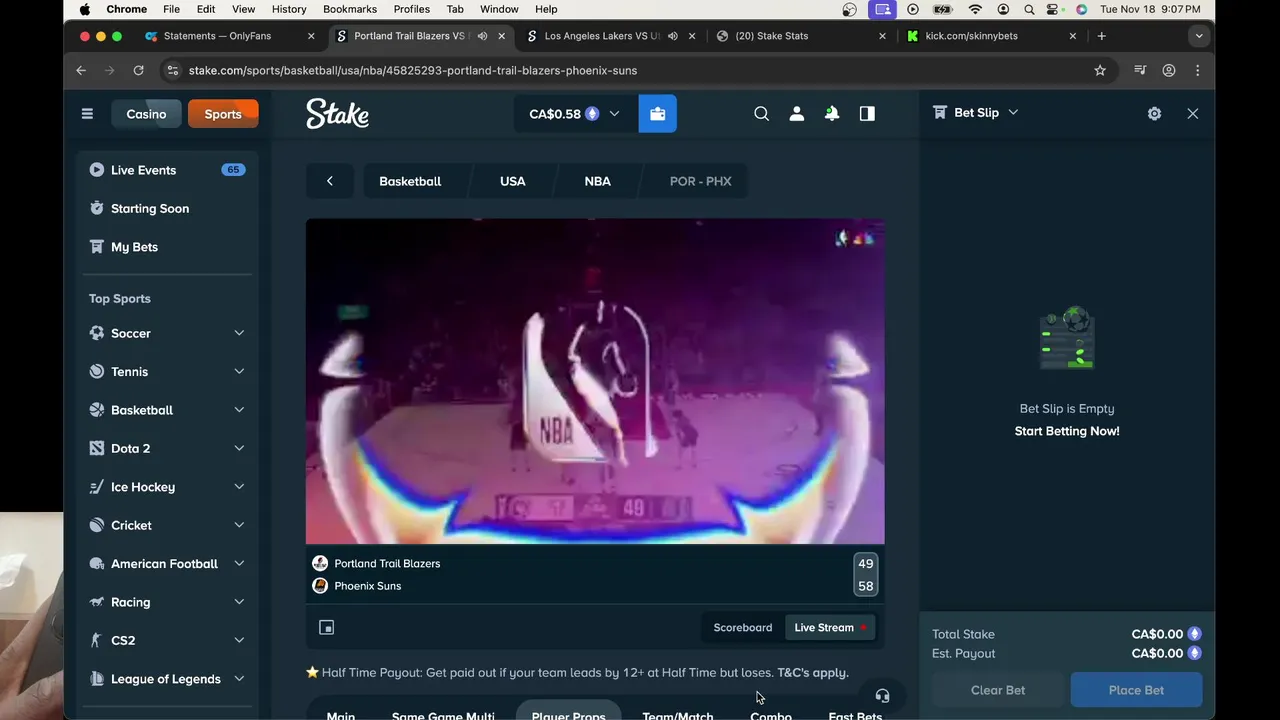Switch to (20) Stake Stats tab
Image resolution: width=1280 pixels, height=720 pixels.
point(800,36)
